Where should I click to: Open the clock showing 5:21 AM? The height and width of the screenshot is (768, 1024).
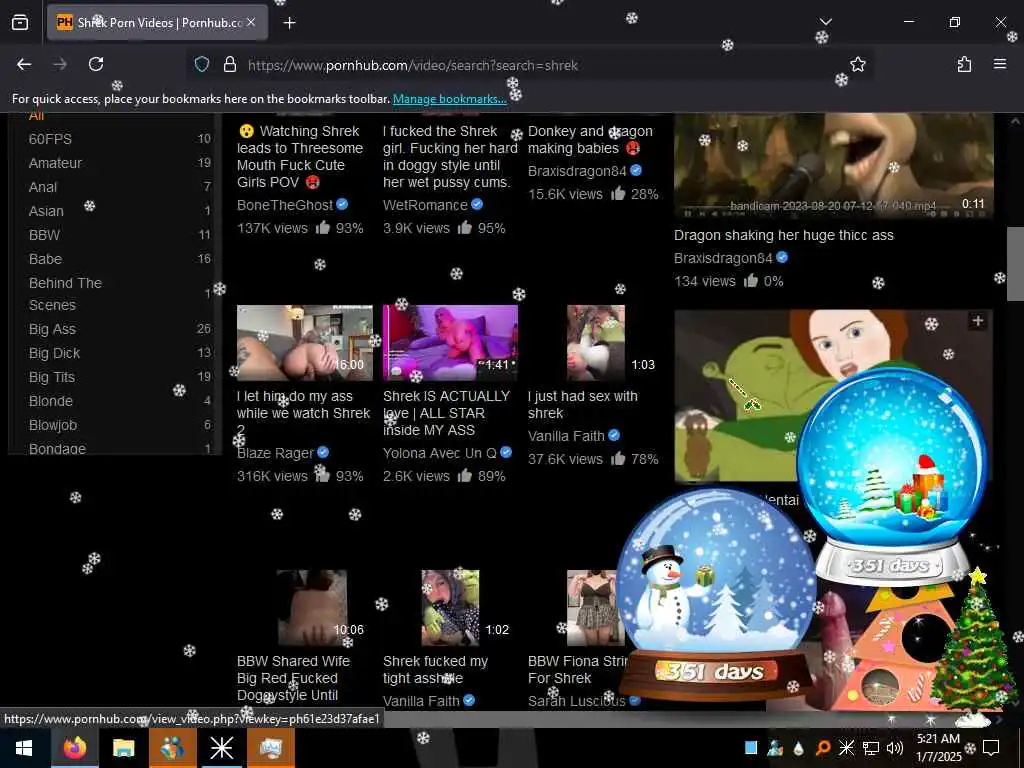click(938, 748)
